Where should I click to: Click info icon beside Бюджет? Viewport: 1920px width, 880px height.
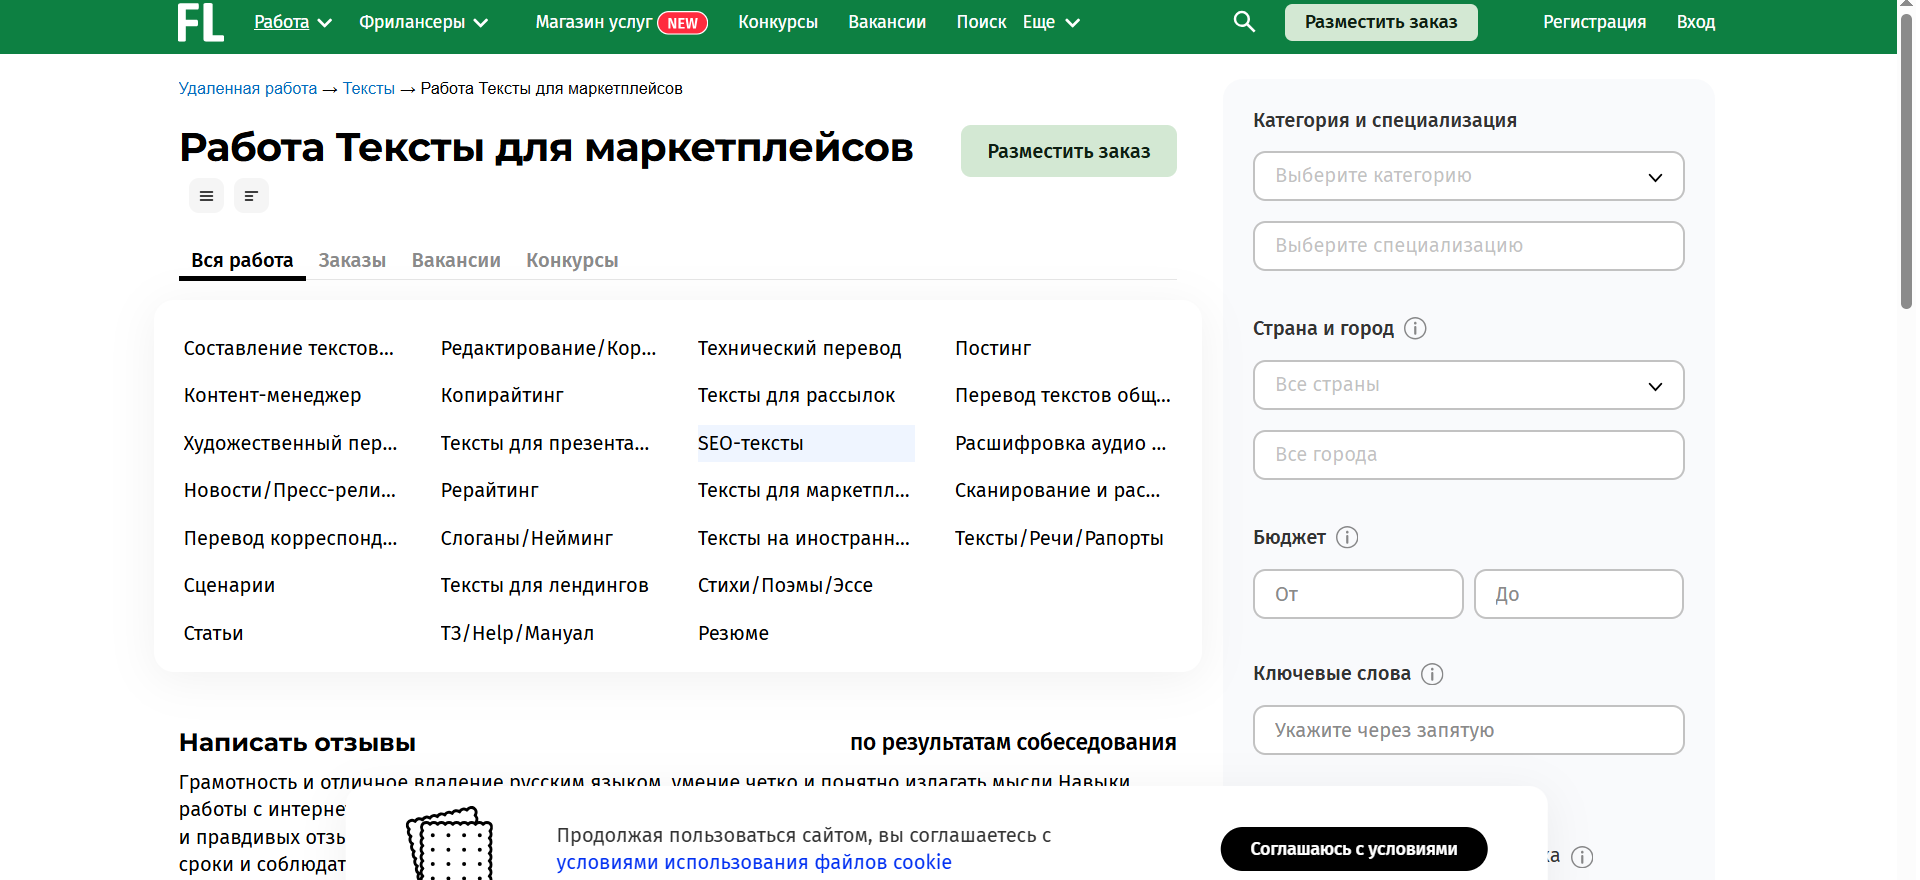coord(1347,537)
